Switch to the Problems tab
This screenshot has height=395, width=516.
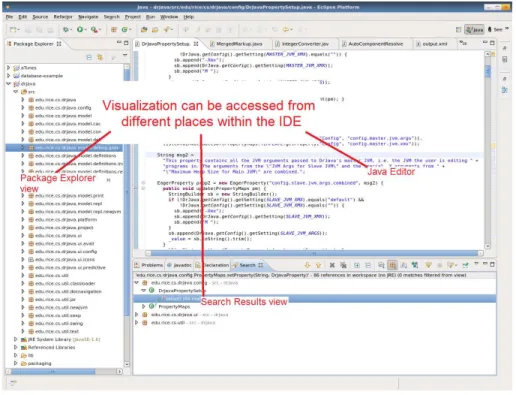tap(149, 265)
